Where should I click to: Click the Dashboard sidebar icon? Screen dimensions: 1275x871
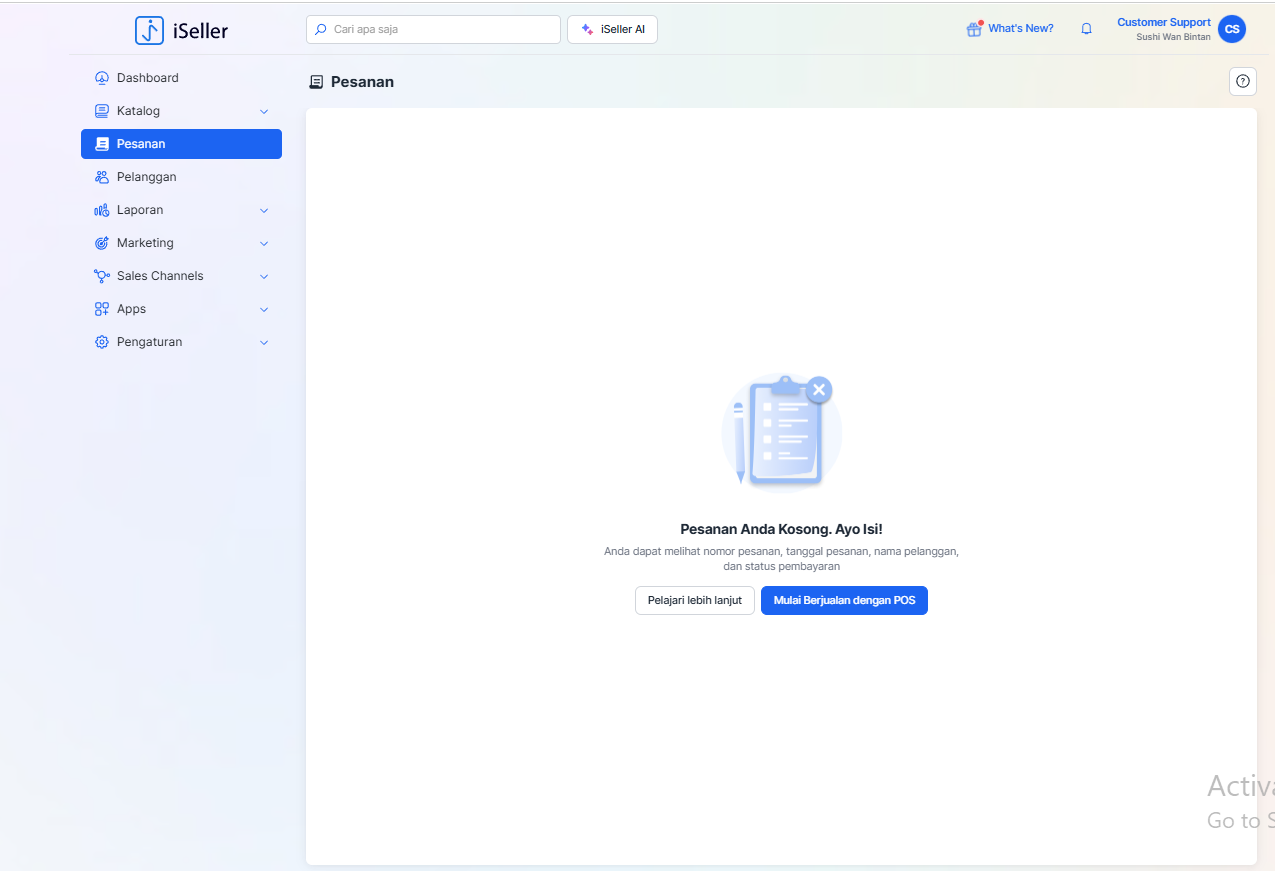point(101,78)
